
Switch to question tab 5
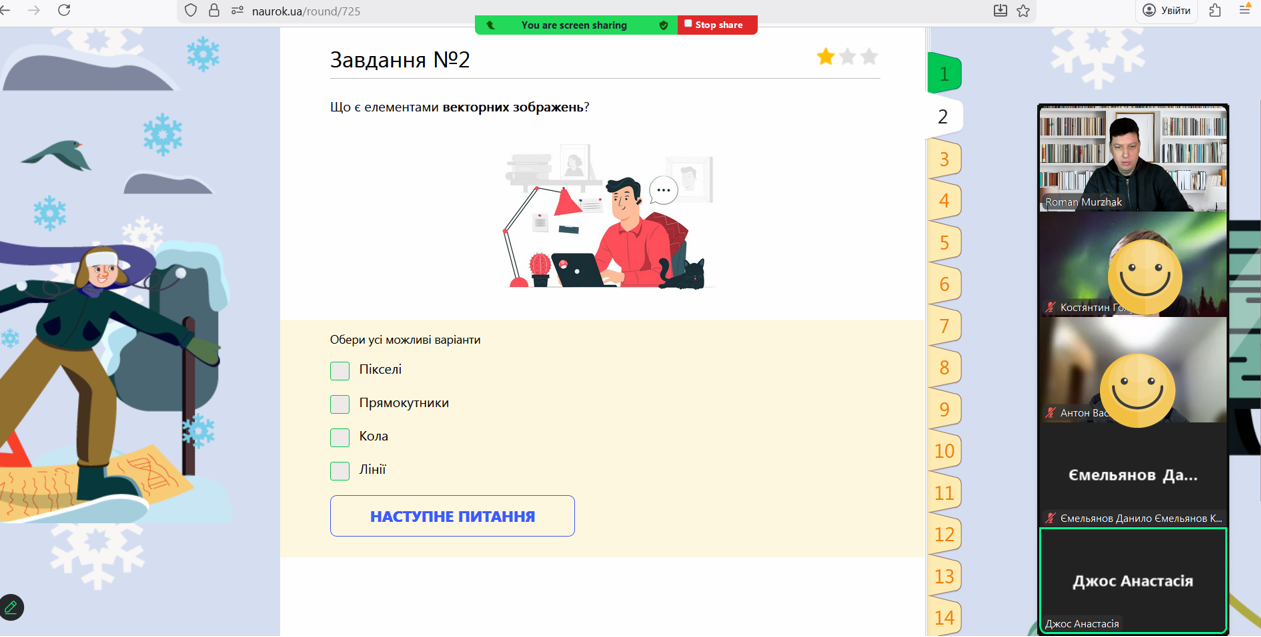[x=944, y=243]
